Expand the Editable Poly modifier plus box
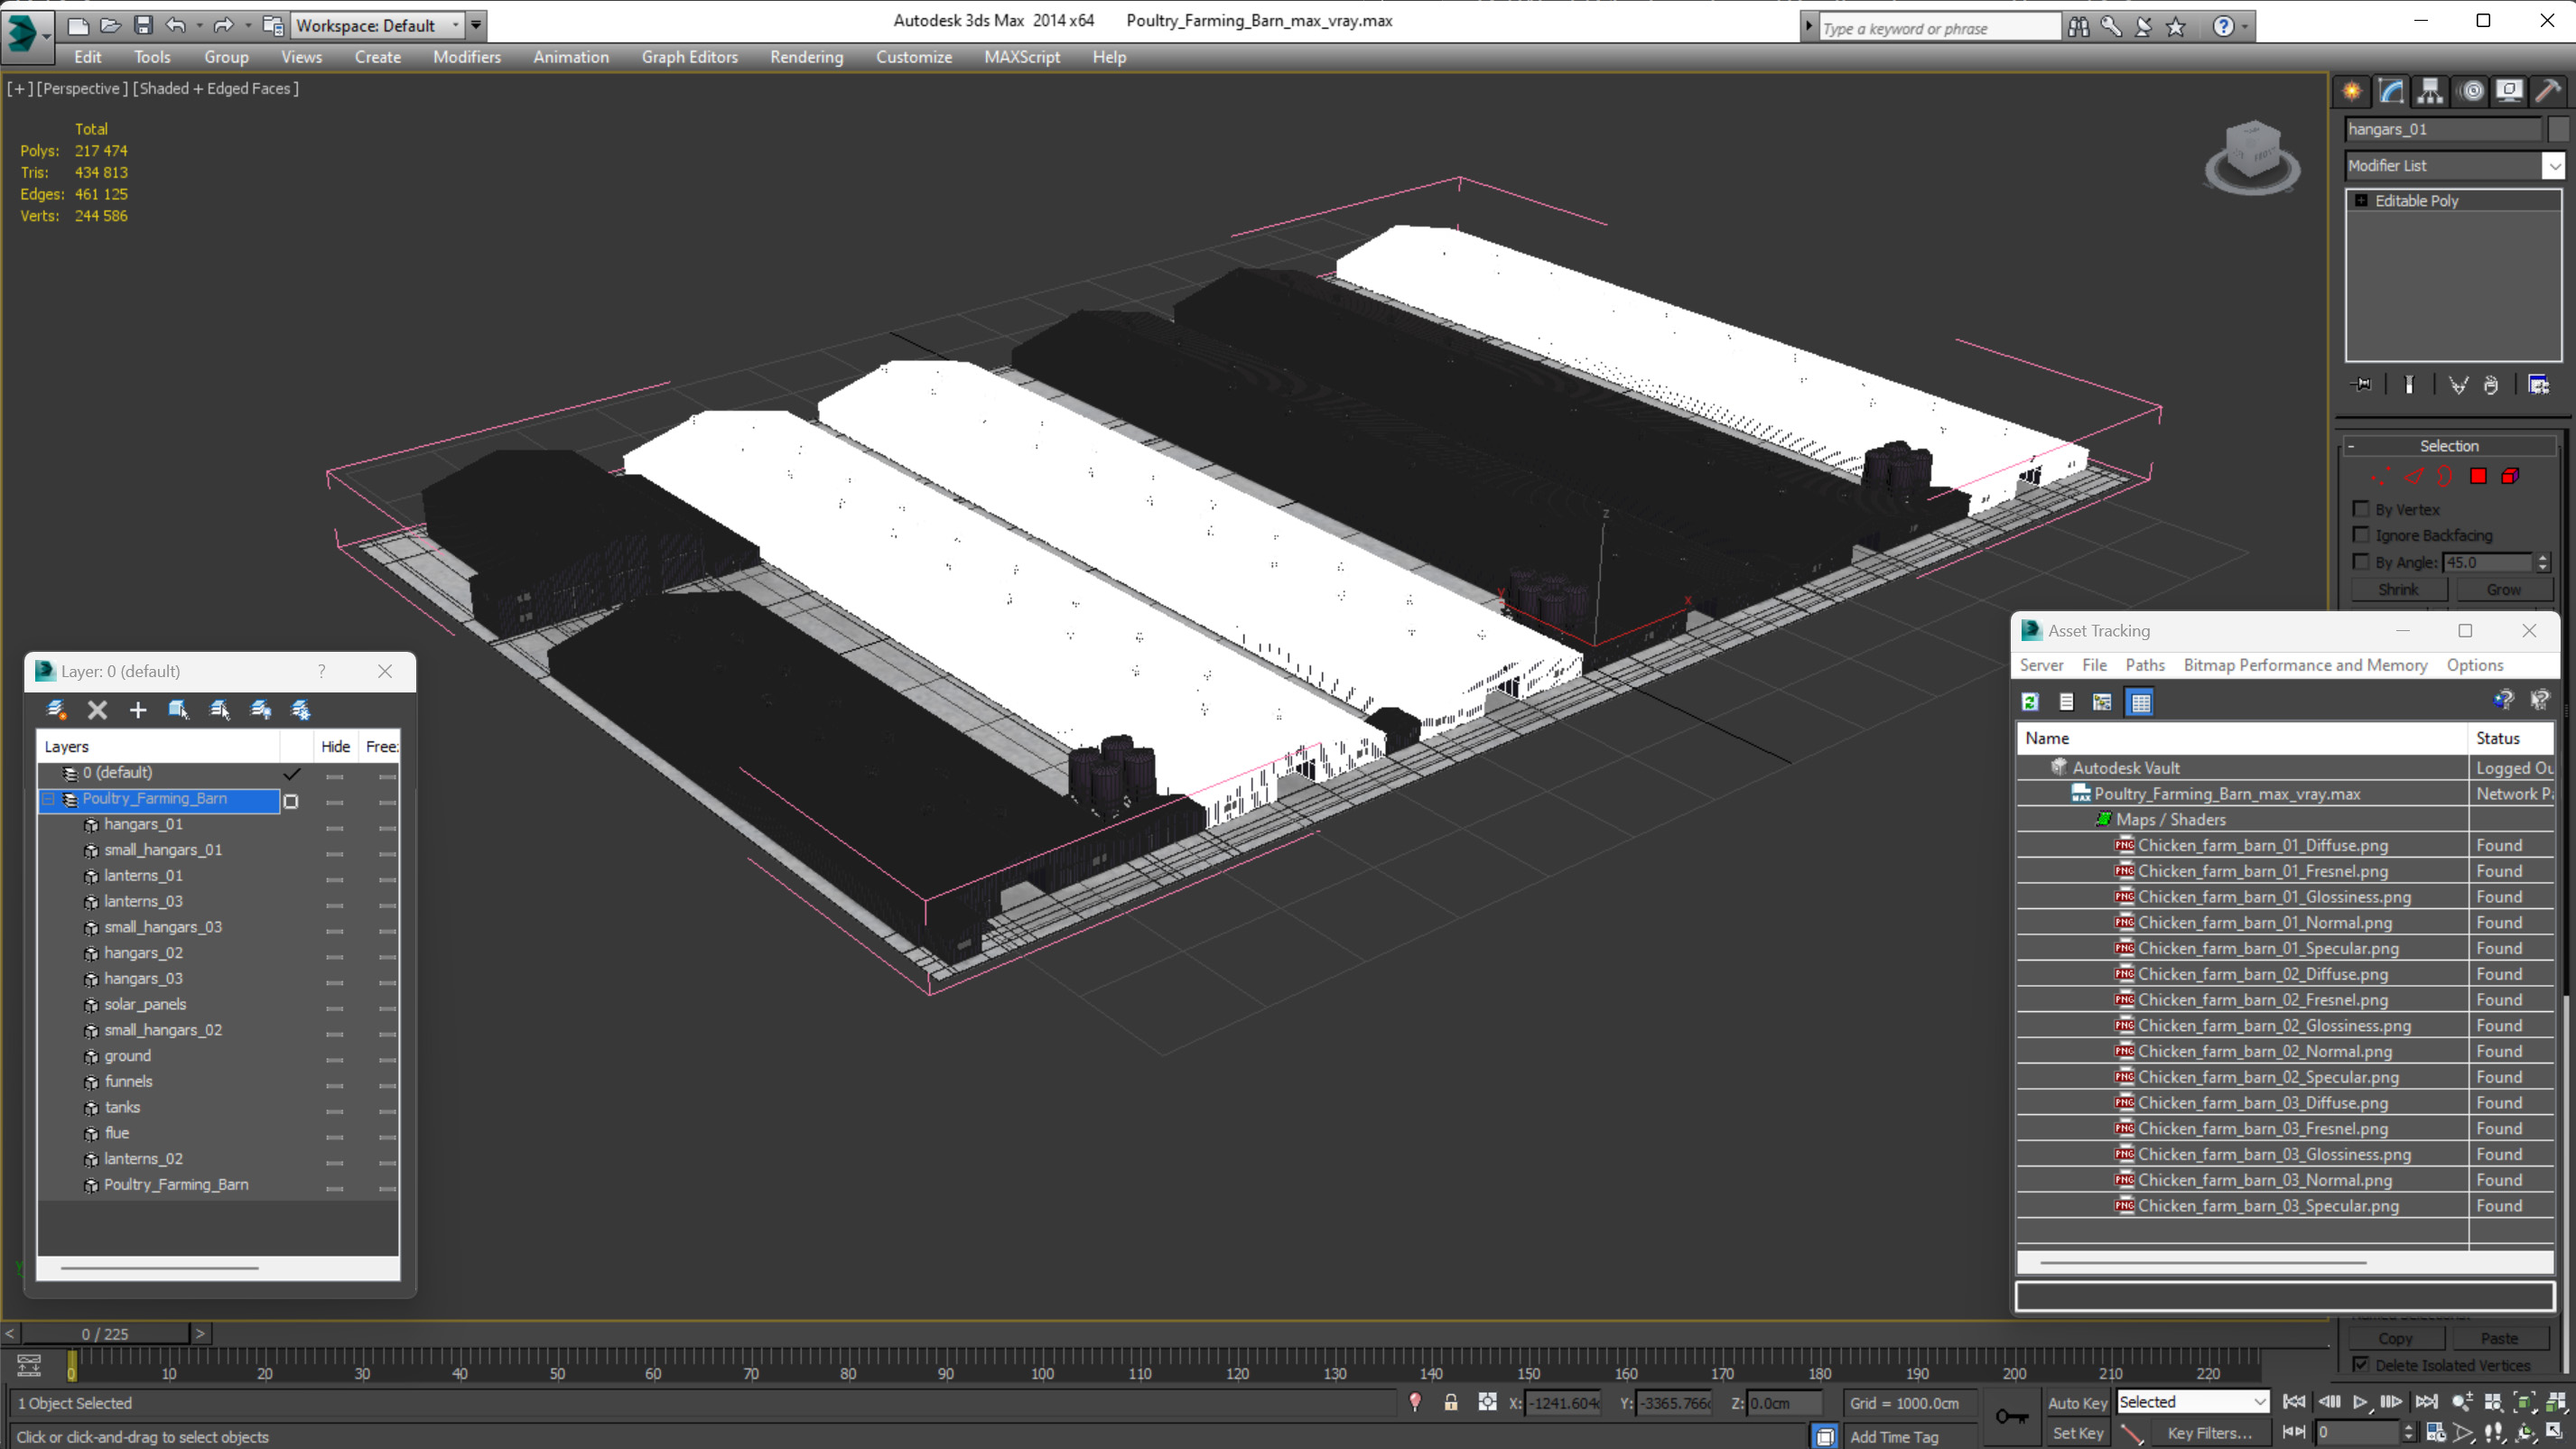The width and height of the screenshot is (2576, 1449). point(2361,201)
